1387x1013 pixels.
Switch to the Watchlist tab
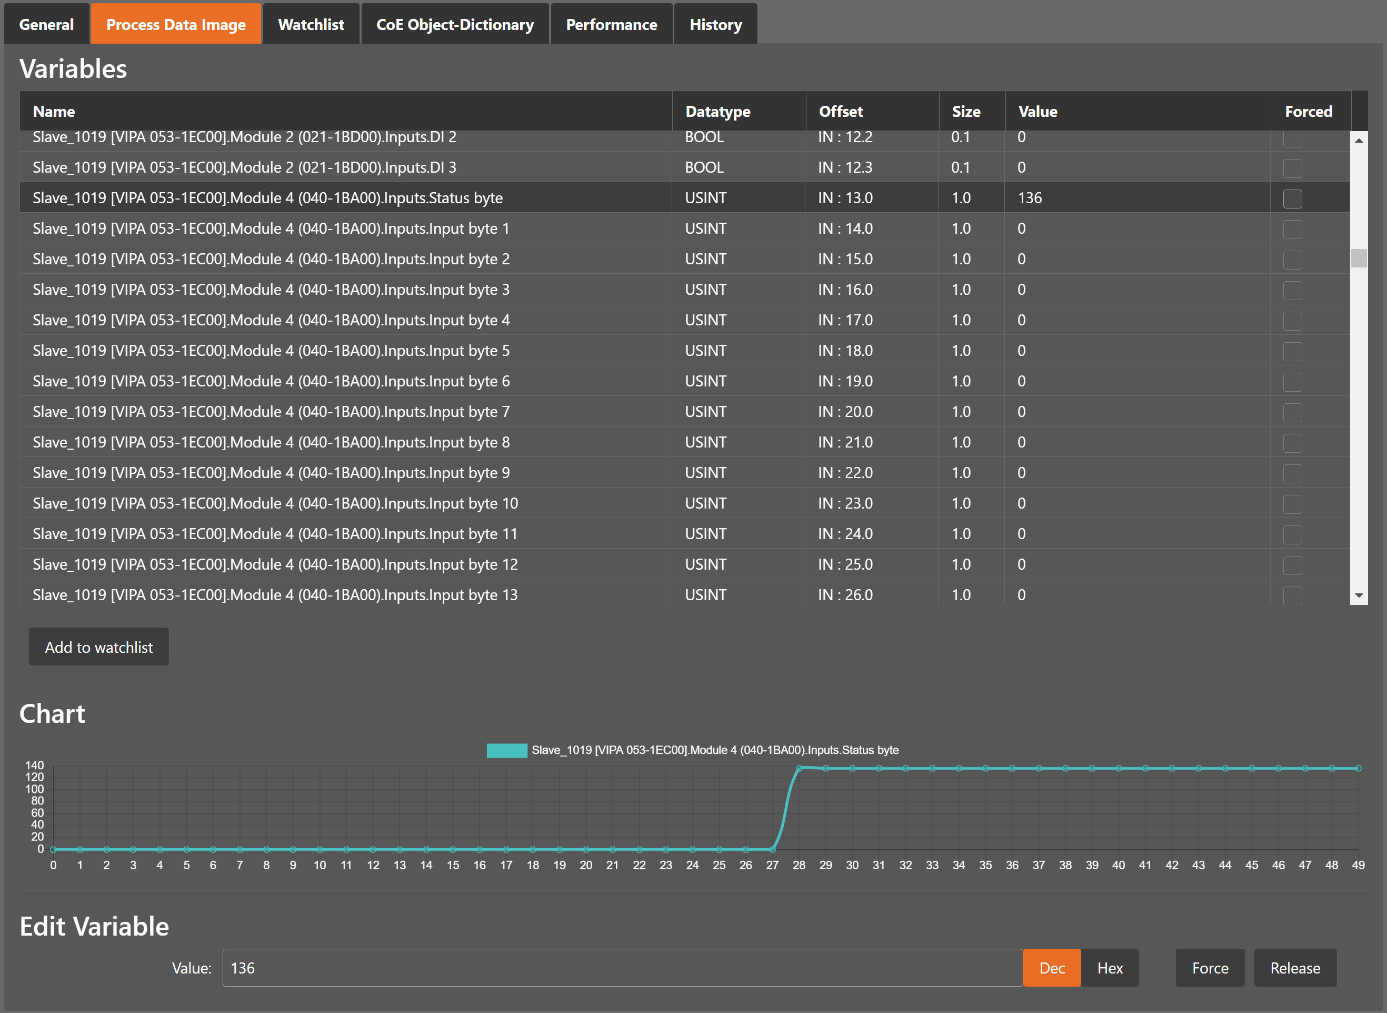coord(311,24)
